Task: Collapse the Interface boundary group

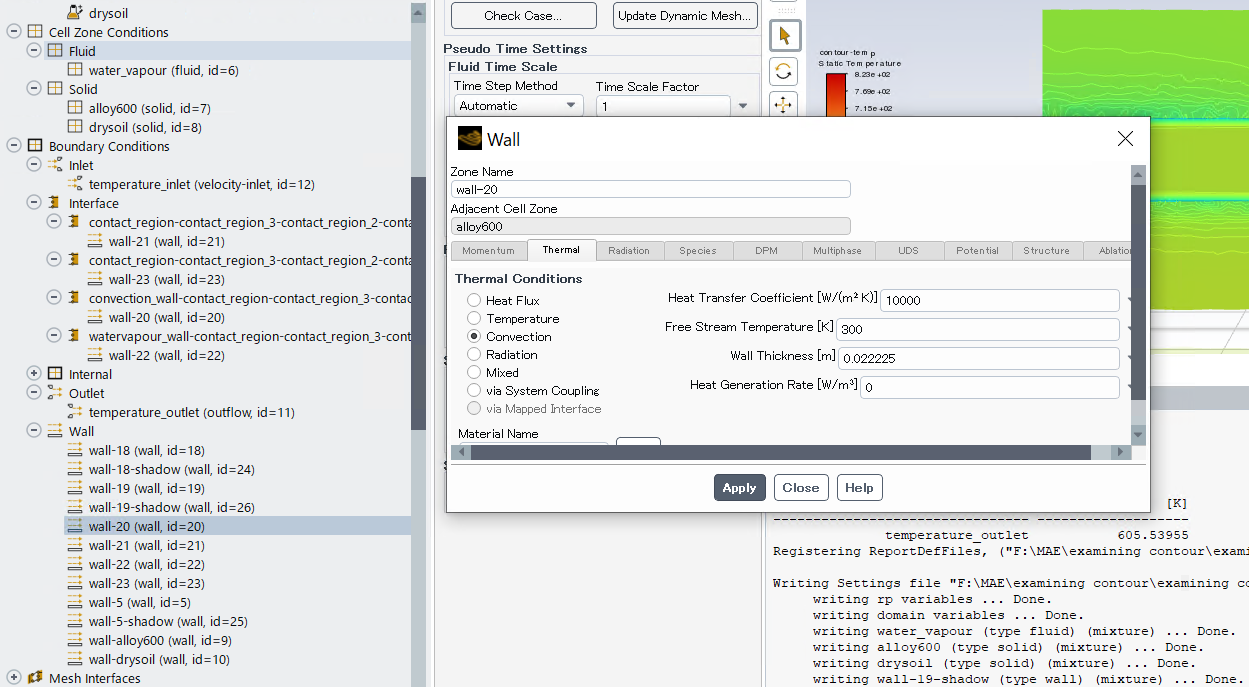Action: [x=34, y=203]
